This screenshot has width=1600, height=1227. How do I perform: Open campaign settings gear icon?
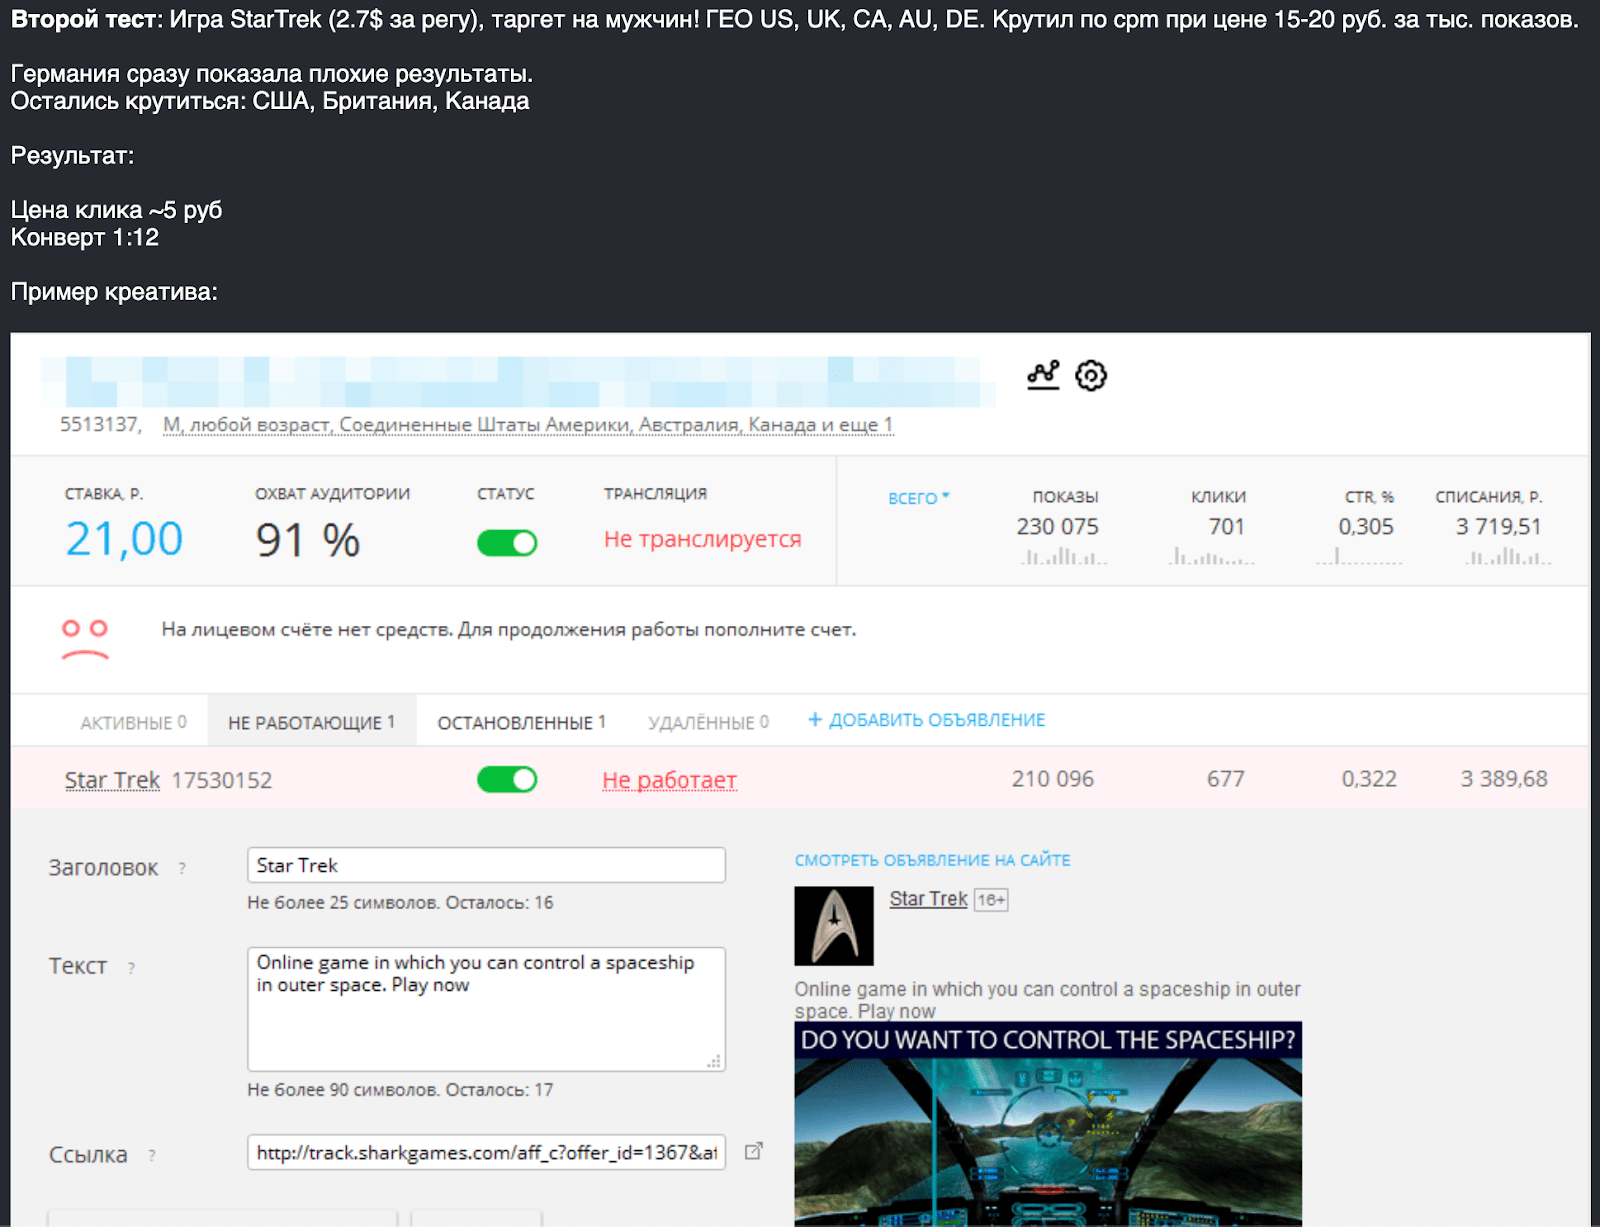coord(1091,376)
